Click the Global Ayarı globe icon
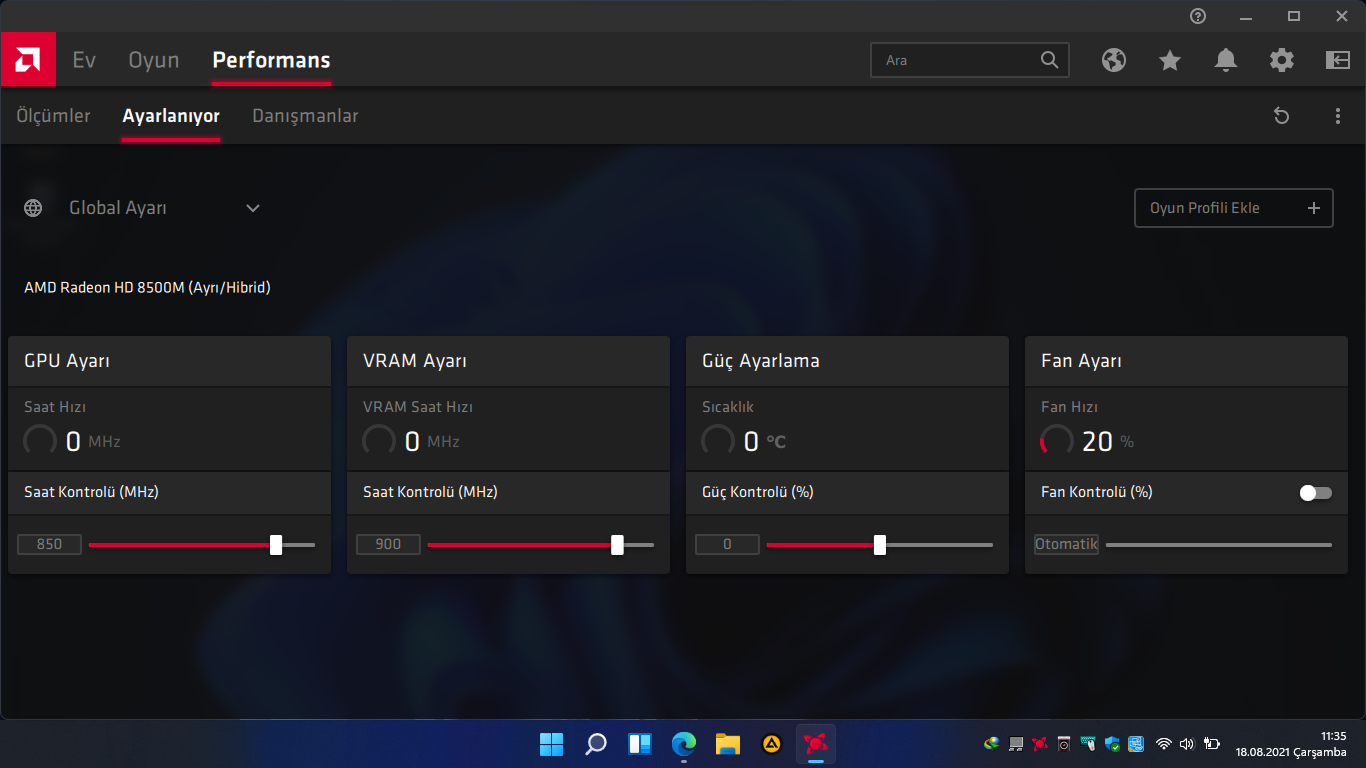Viewport: 1366px width, 768px height. click(33, 208)
